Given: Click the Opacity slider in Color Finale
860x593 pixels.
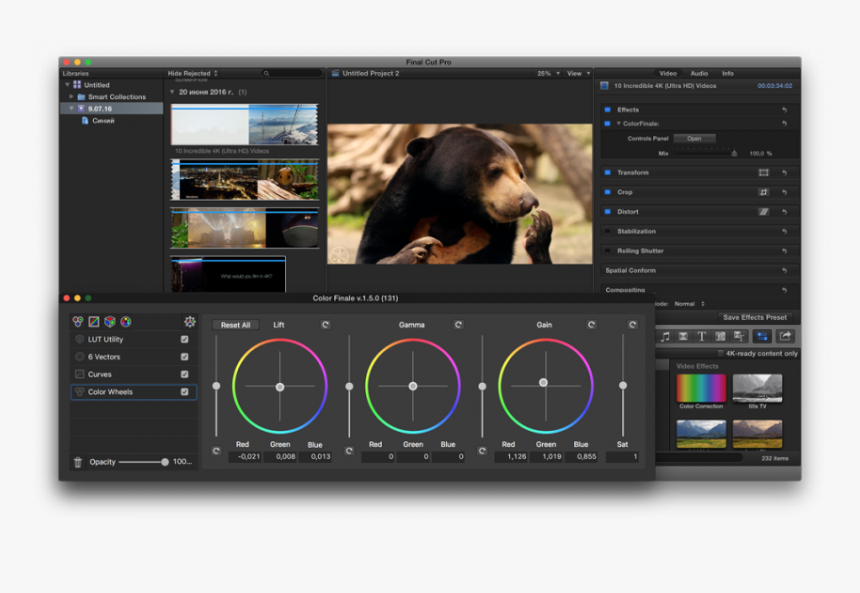Looking at the screenshot, I should coord(143,462).
